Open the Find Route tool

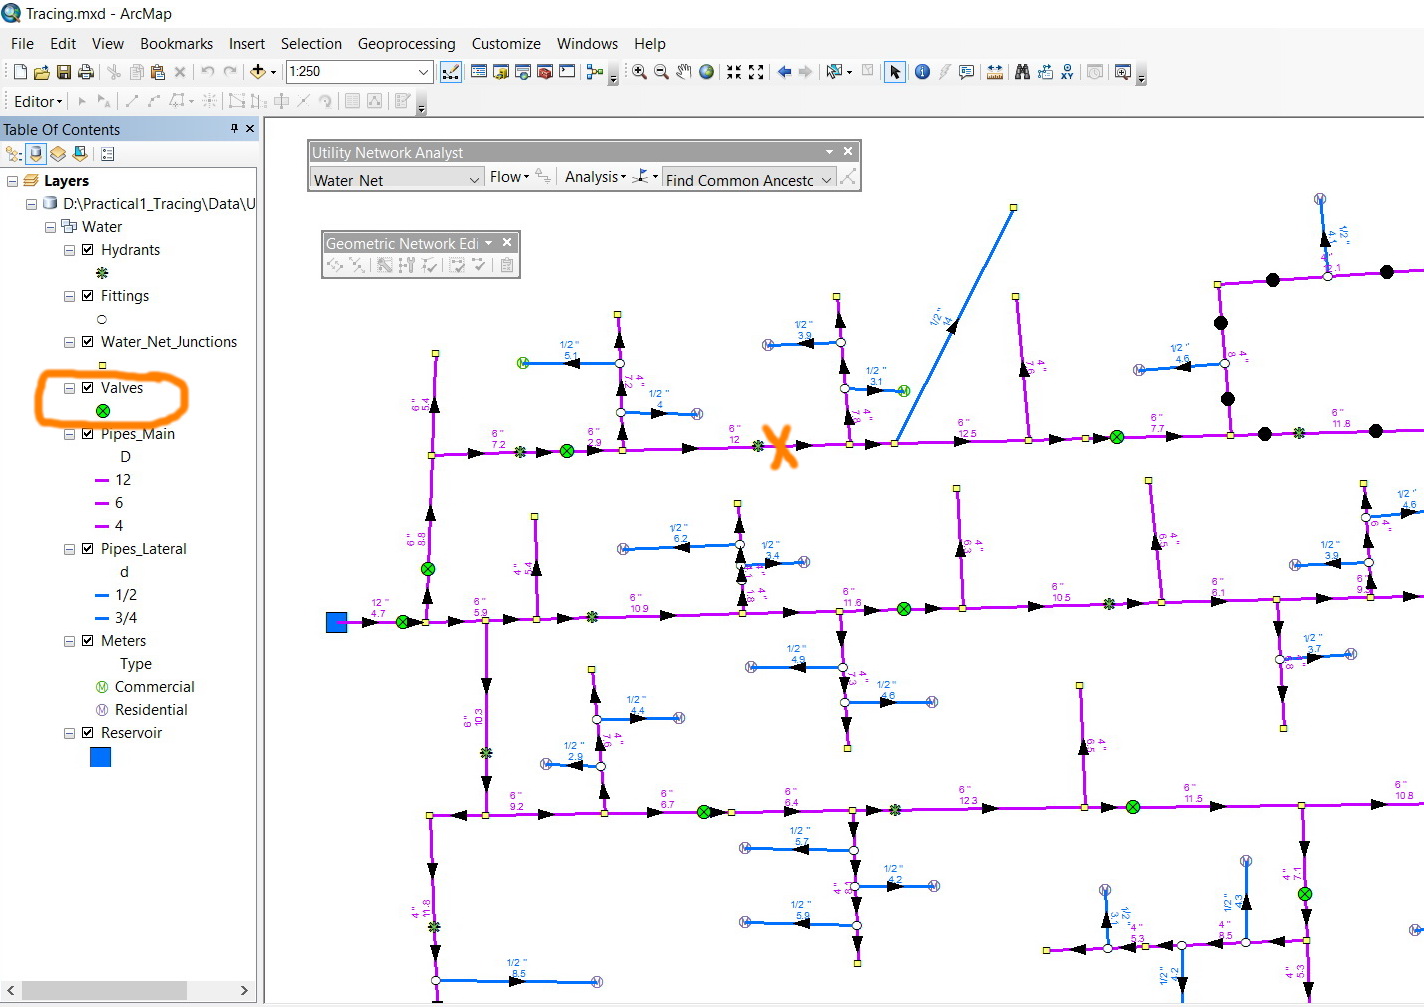[1045, 72]
